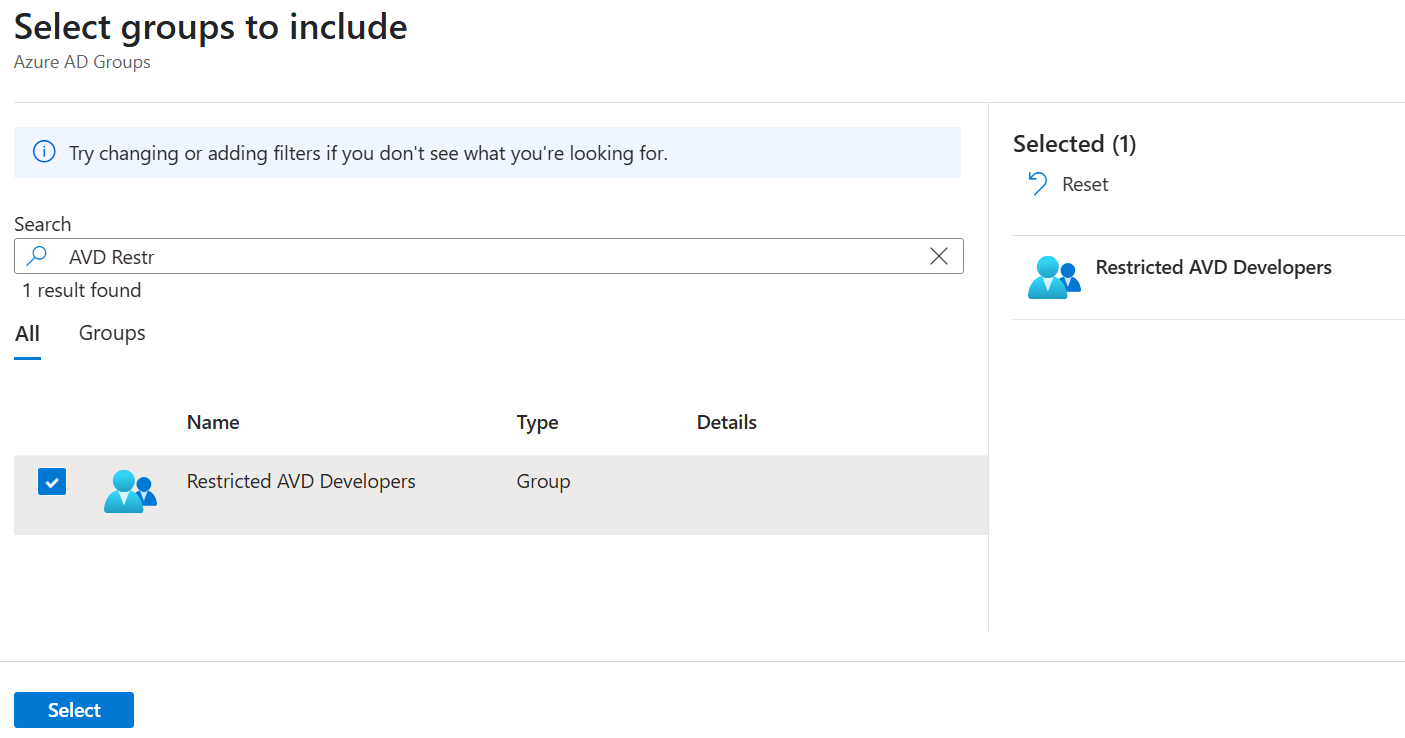Click the Select button
This screenshot has height=738, width=1405.
74,710
